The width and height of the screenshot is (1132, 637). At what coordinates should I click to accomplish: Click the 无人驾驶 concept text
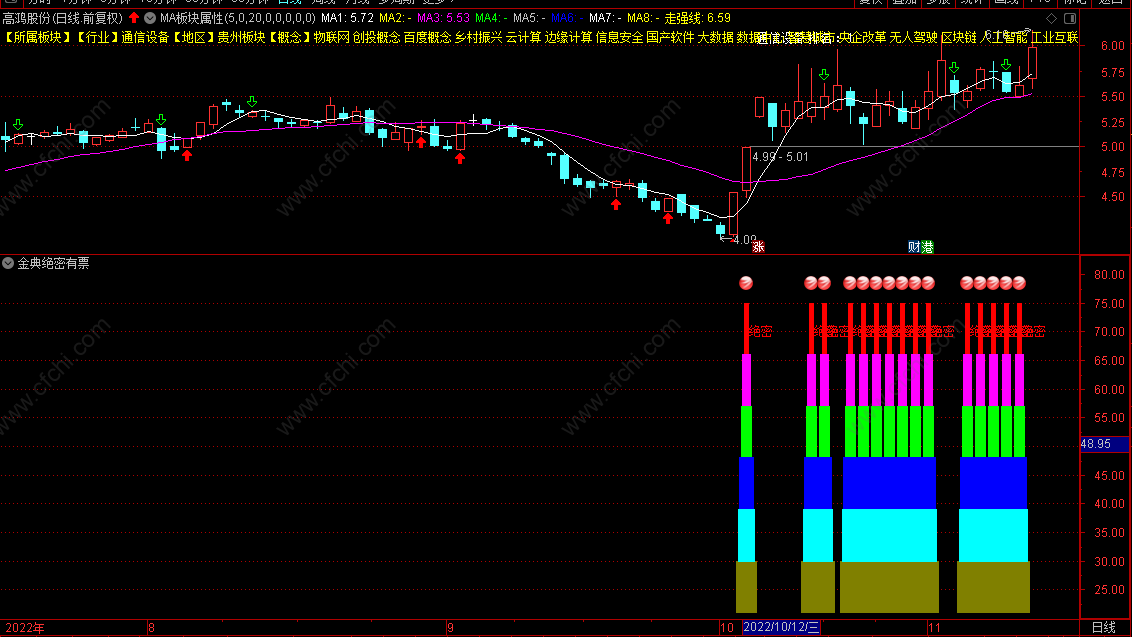[914, 37]
